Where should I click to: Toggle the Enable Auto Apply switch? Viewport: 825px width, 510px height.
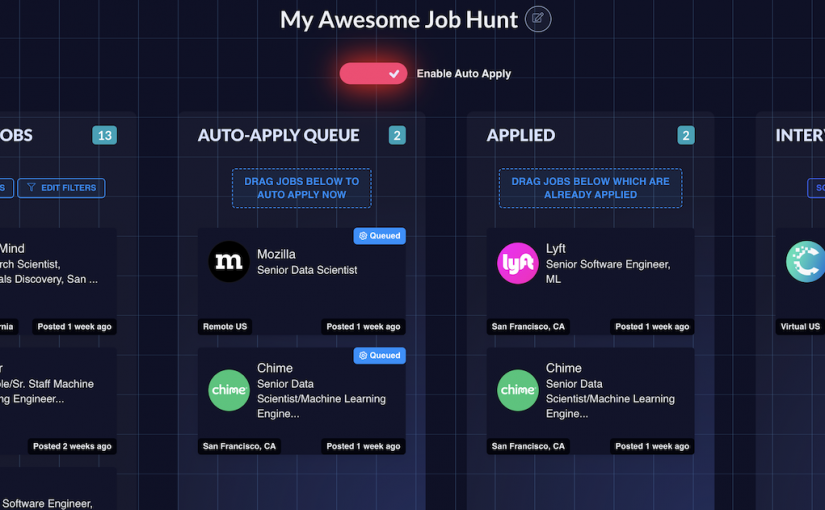(x=372, y=73)
